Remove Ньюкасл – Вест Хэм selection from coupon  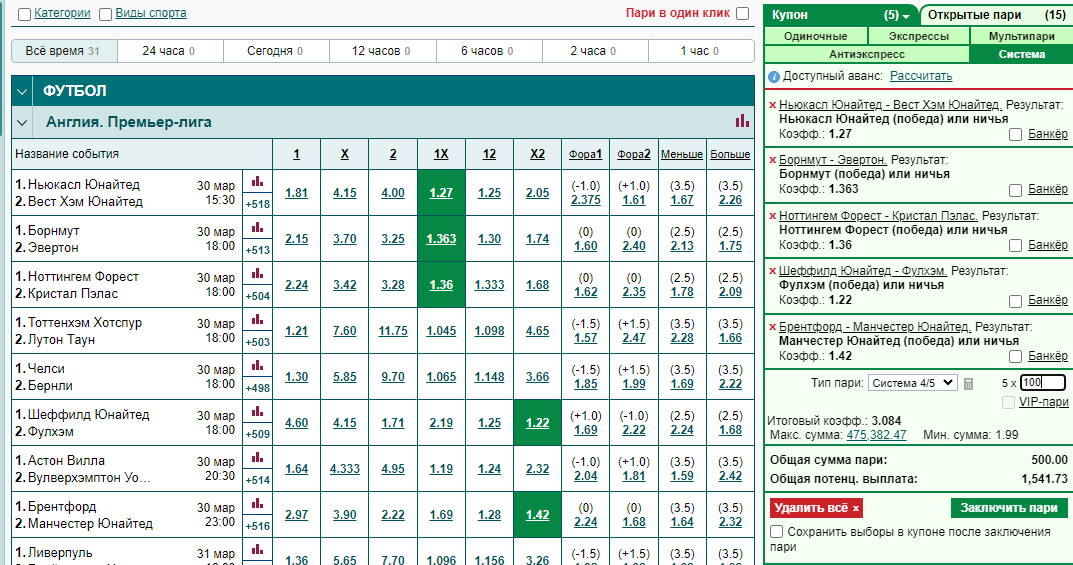coord(773,105)
